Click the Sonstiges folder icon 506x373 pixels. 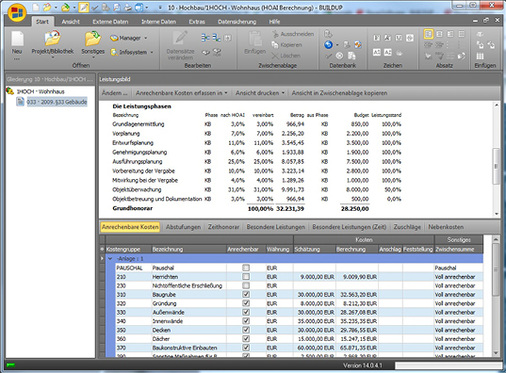coord(93,38)
